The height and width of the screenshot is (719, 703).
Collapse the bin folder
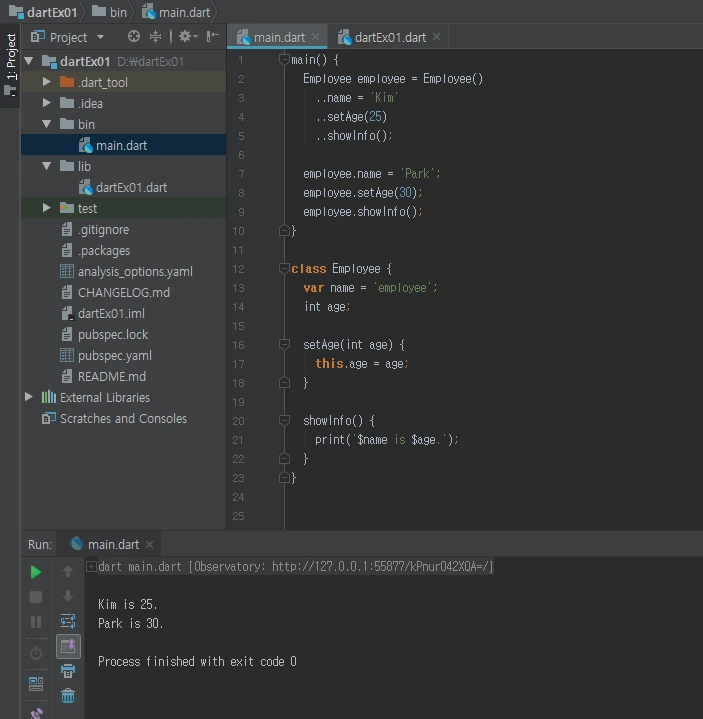click(46, 124)
